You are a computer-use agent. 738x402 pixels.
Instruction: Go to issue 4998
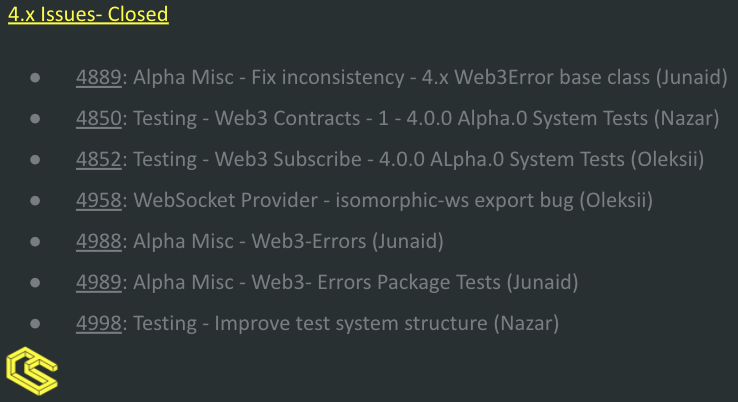pos(99,323)
